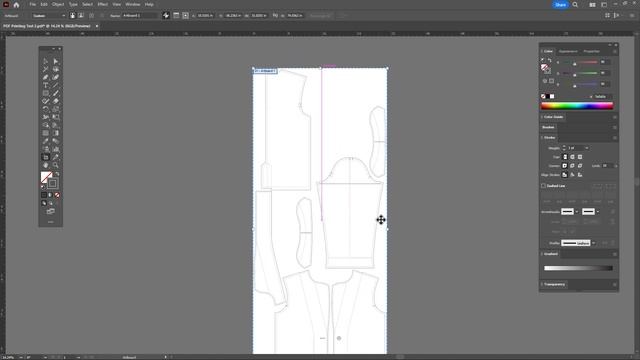
Task: Select the Type tool
Action: (x=46, y=85)
